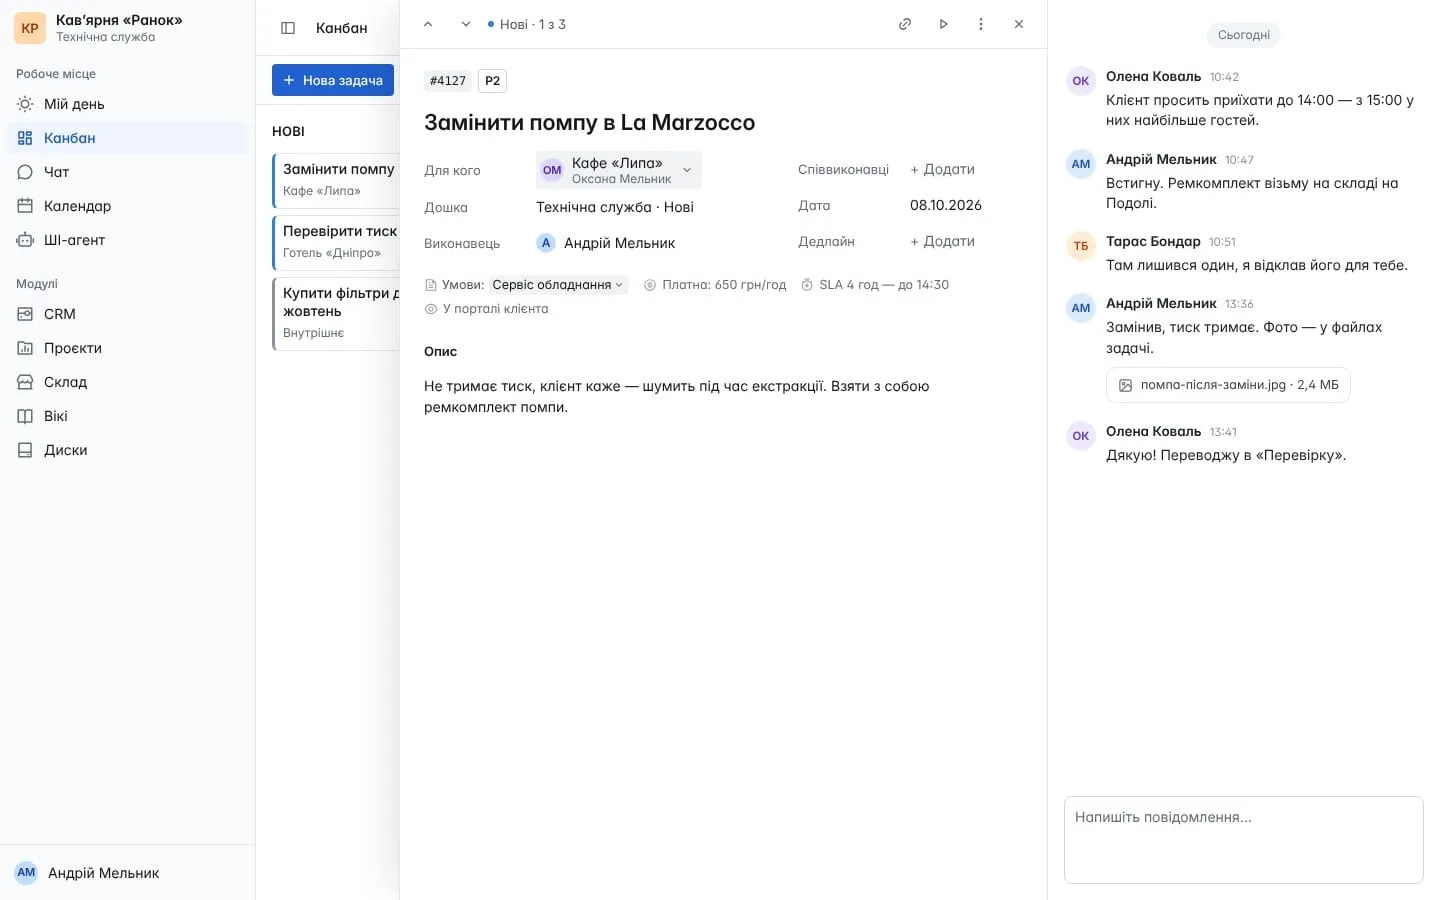This screenshot has height=900, width=1440.
Task: Add a deadline via Додати next to Дедлайн
Action: [x=942, y=241]
